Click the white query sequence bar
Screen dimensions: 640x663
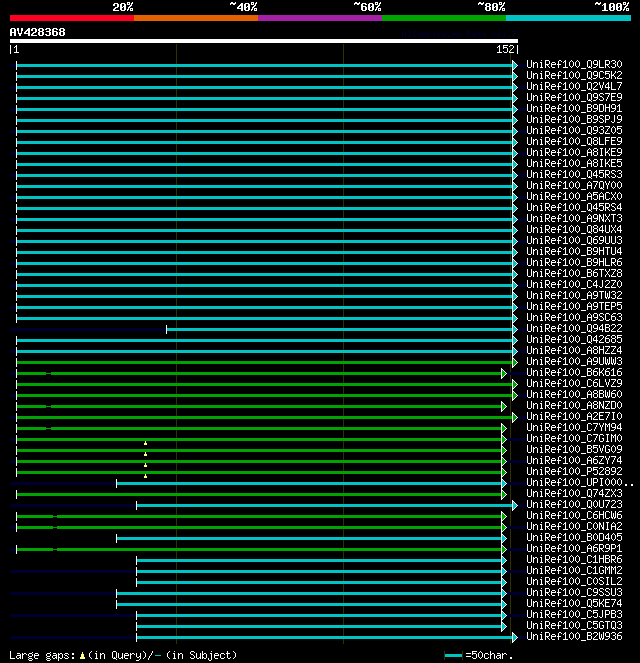pyautogui.click(x=264, y=41)
